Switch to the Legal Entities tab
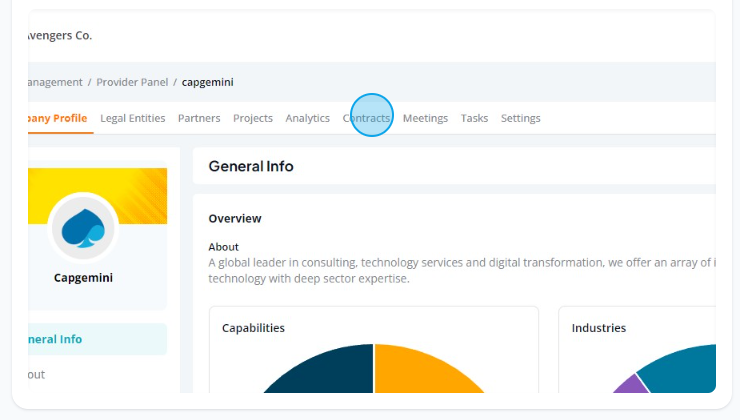 (x=133, y=118)
